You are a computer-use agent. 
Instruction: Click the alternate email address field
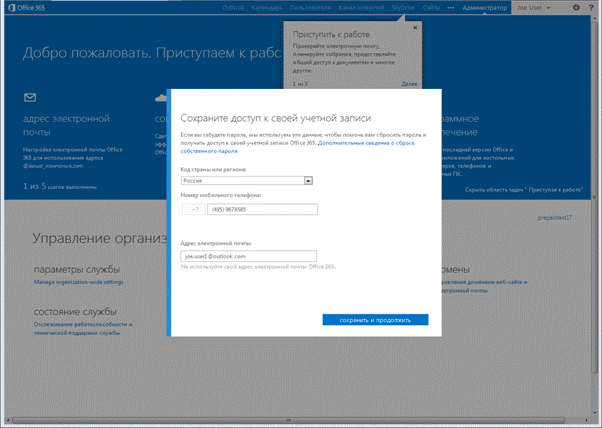(x=249, y=256)
